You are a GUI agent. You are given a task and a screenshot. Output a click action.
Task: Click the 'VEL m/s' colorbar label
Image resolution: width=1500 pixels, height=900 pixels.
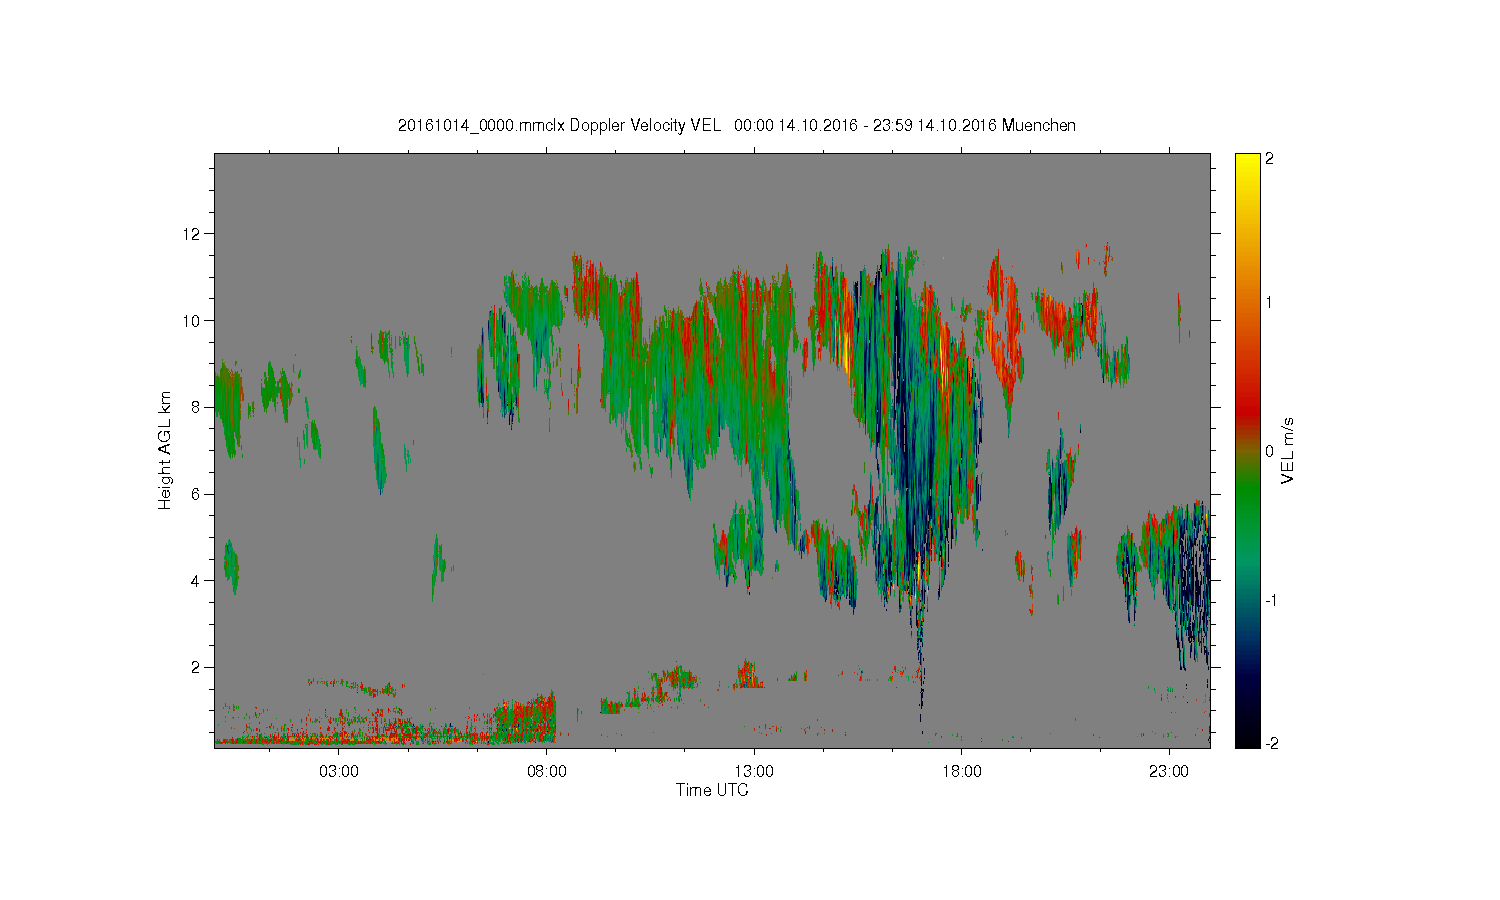tap(1288, 451)
